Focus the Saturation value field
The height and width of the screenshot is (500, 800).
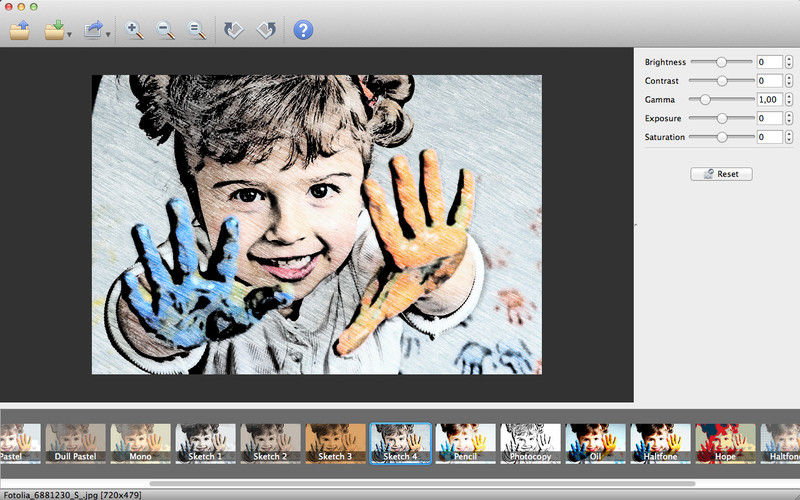click(x=769, y=137)
